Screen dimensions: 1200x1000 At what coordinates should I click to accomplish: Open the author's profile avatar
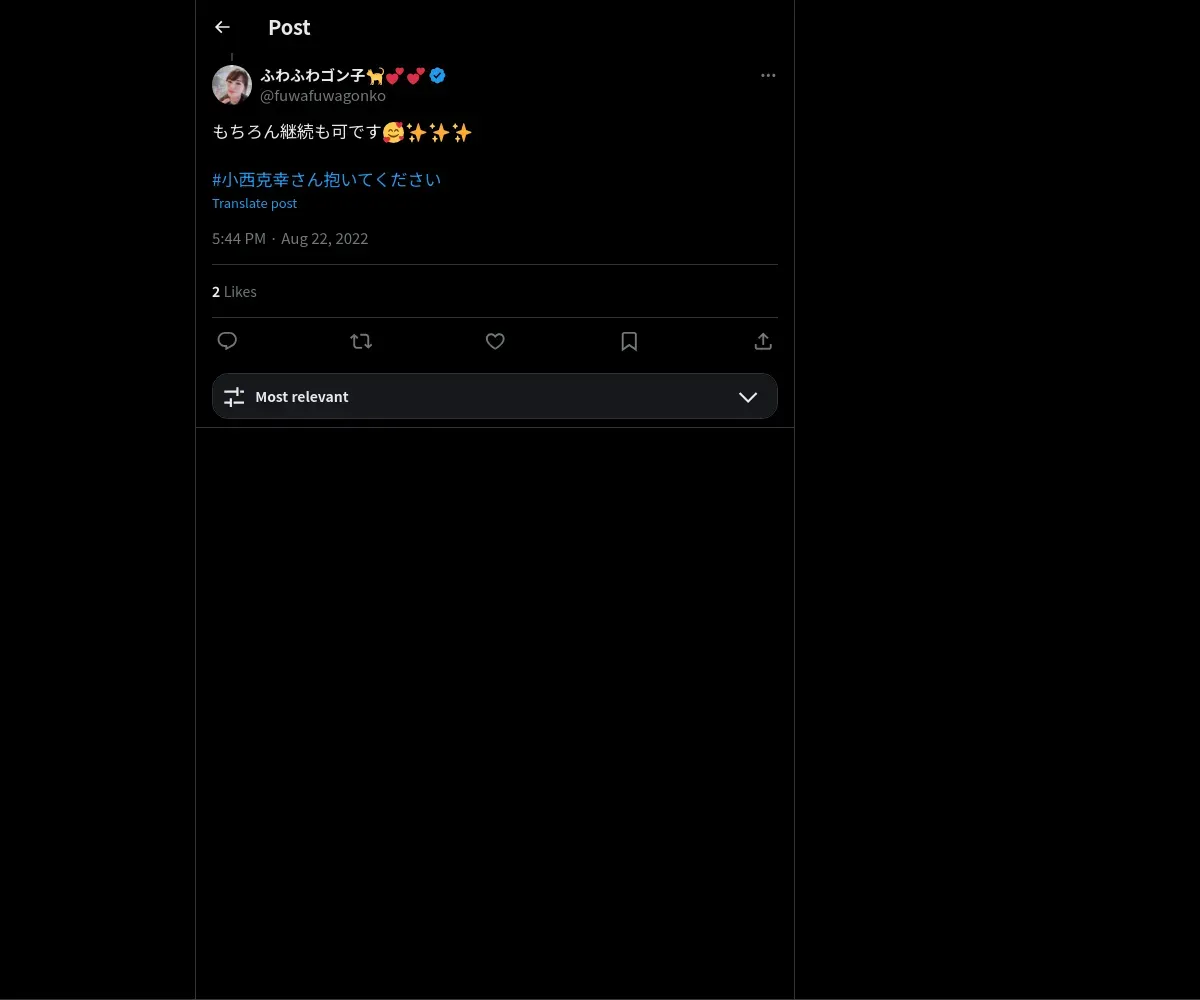coord(232,85)
